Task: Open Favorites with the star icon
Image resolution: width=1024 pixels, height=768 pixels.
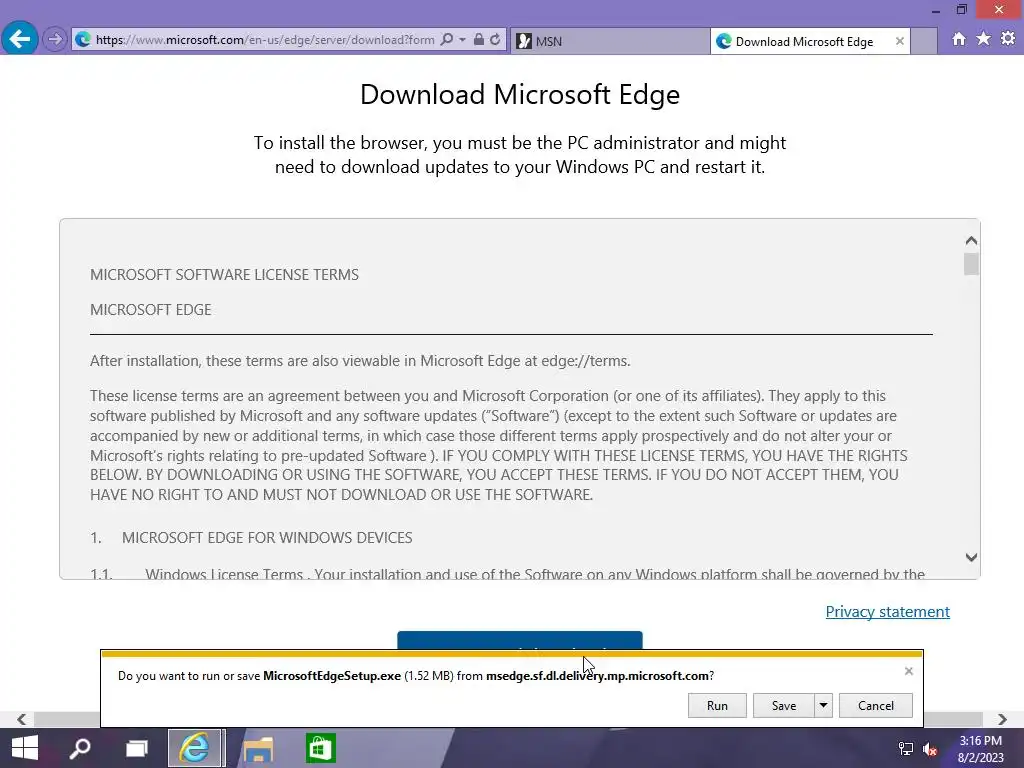Action: point(984,39)
